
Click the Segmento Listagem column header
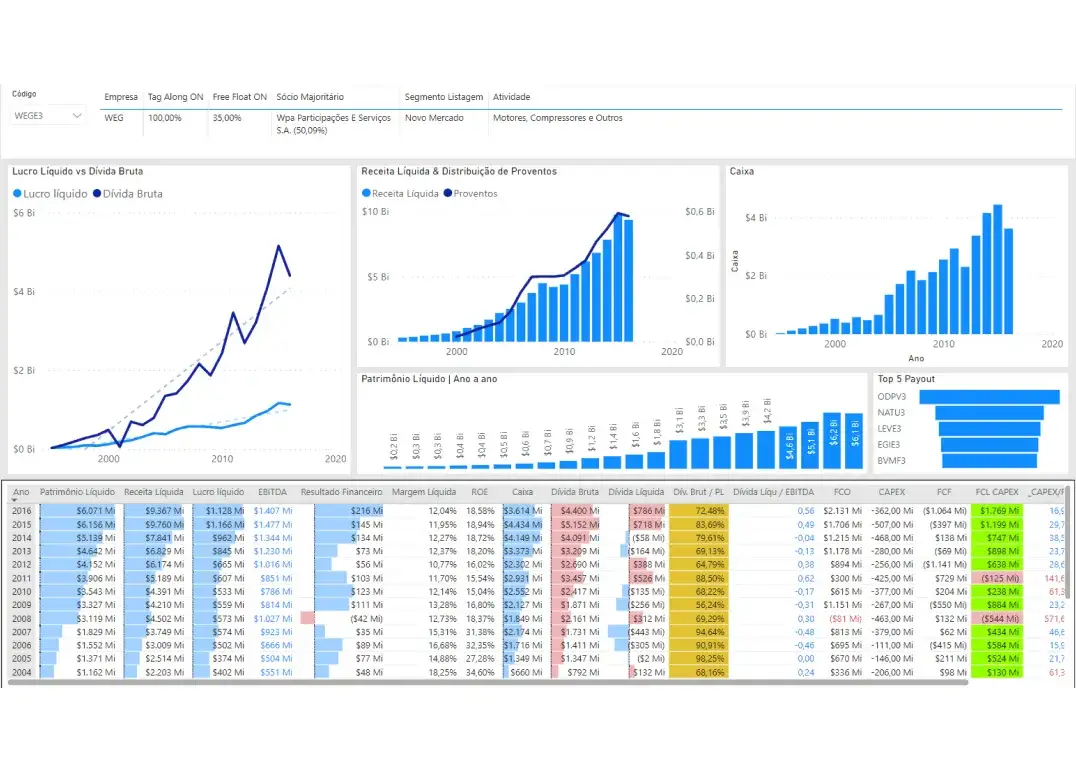pos(443,97)
